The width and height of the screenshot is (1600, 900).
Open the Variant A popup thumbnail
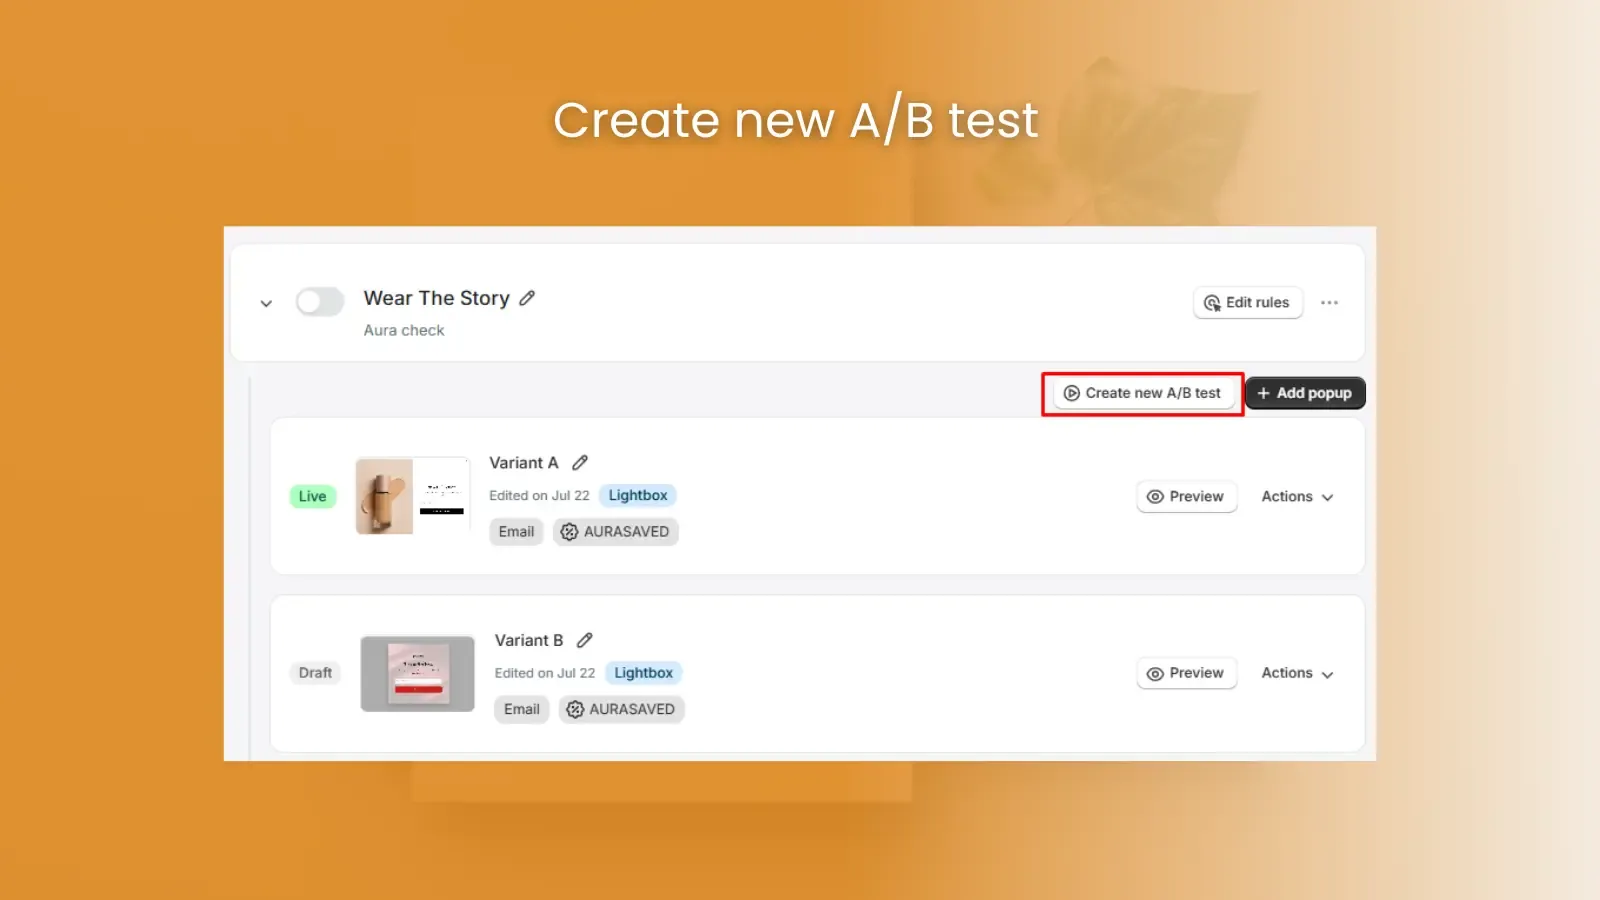point(413,496)
